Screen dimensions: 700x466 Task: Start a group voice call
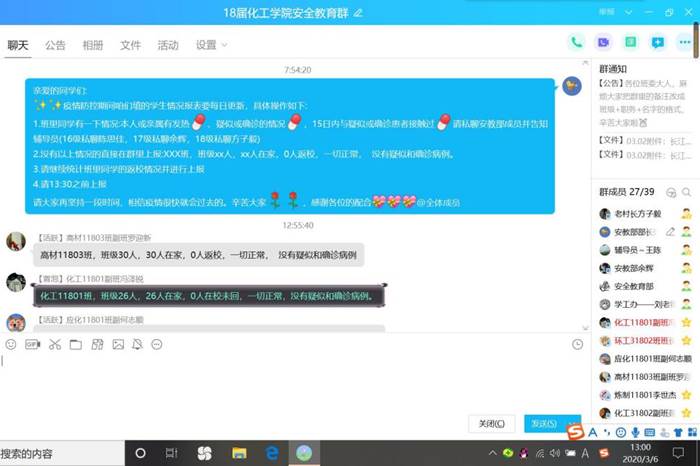(x=576, y=42)
